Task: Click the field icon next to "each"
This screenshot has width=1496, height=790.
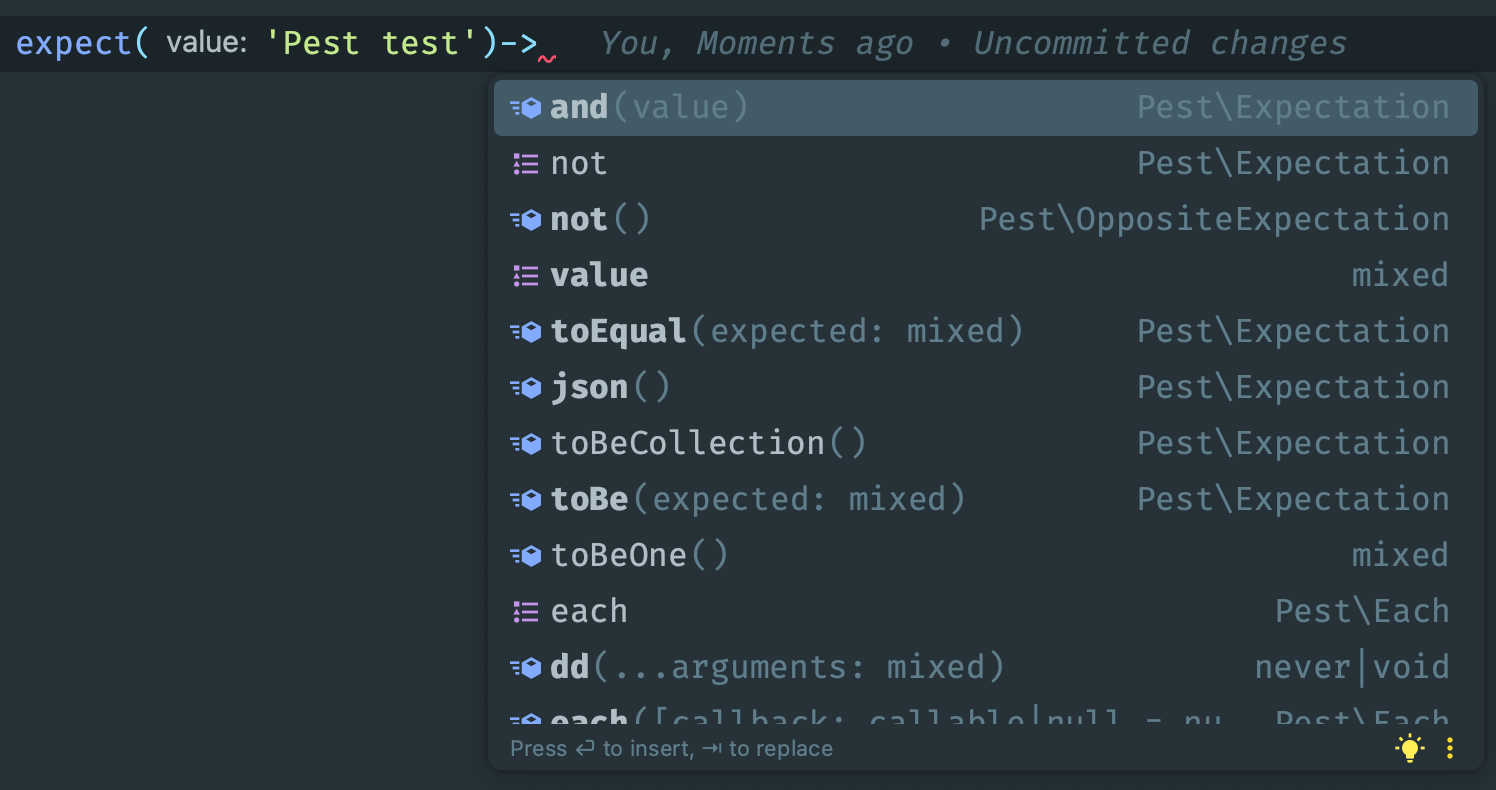Action: point(526,611)
